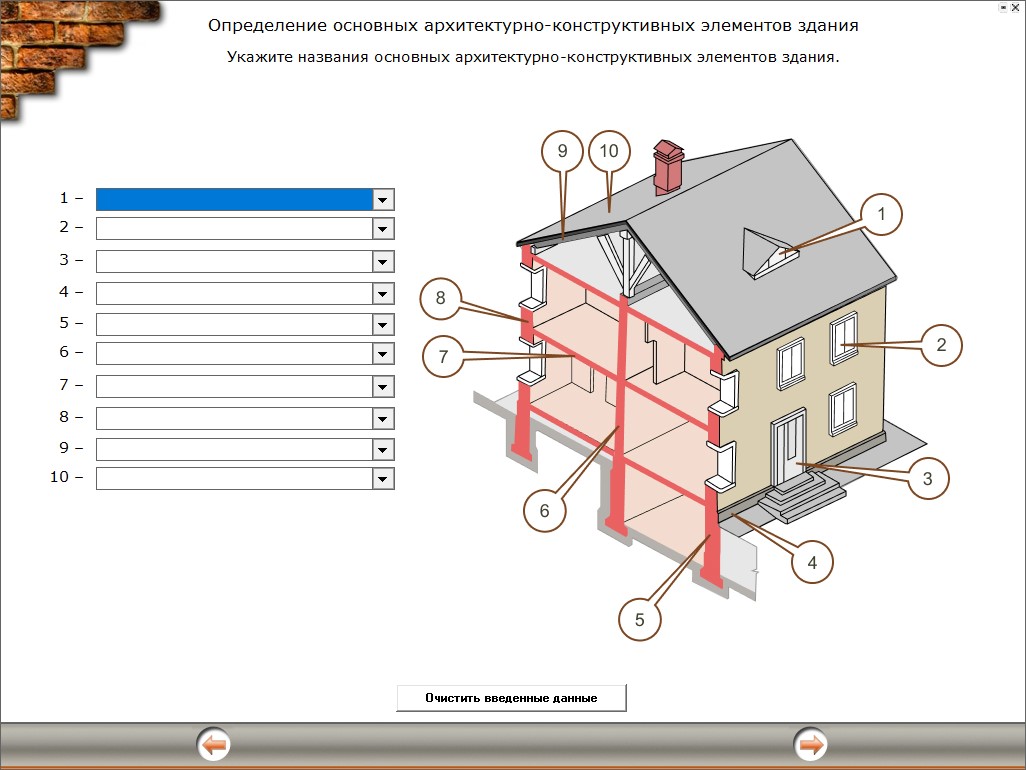Expand the dropdown arrow for item 4
This screenshot has height=770, width=1026.
pos(382,294)
